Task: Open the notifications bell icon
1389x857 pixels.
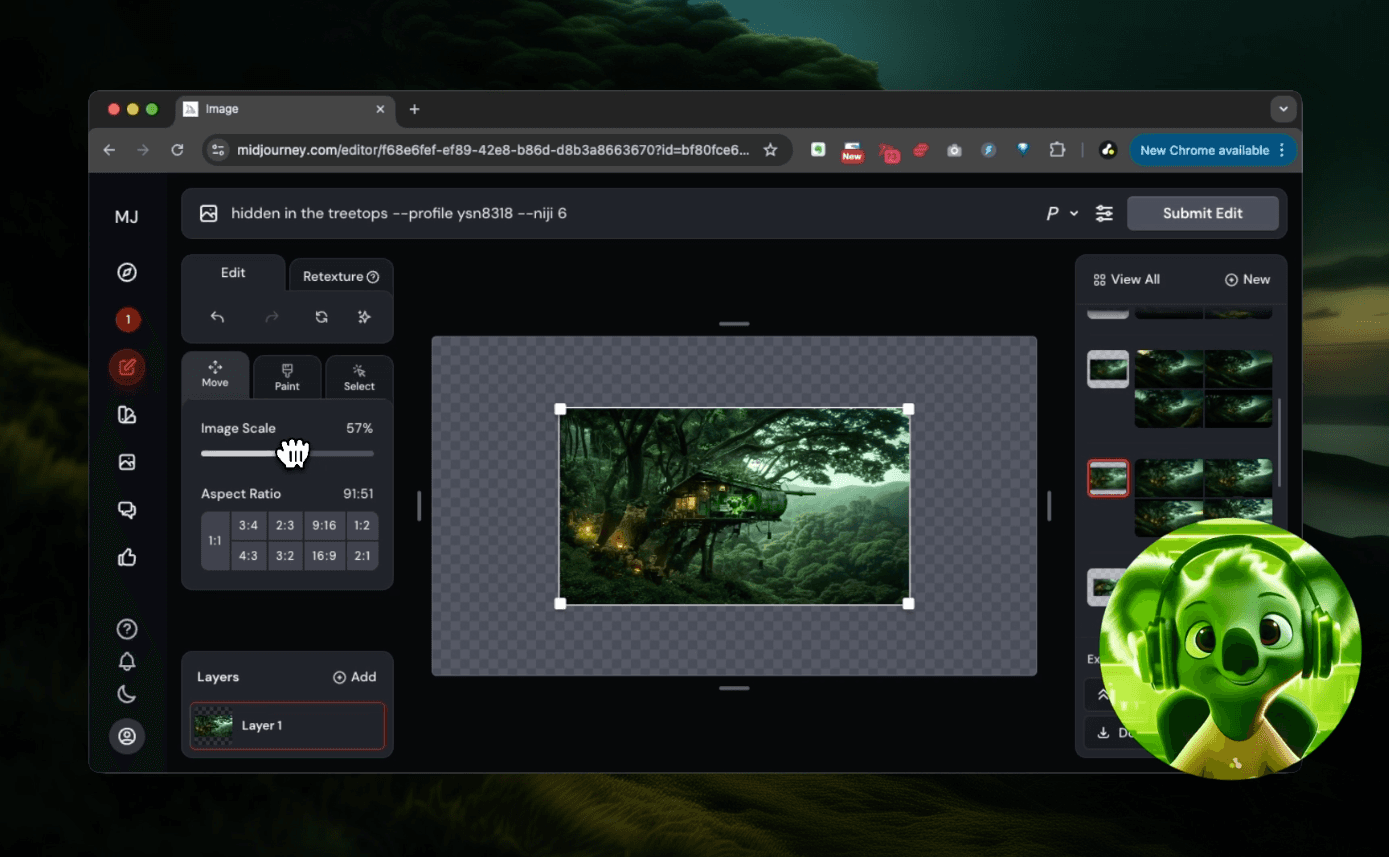Action: pos(127,661)
